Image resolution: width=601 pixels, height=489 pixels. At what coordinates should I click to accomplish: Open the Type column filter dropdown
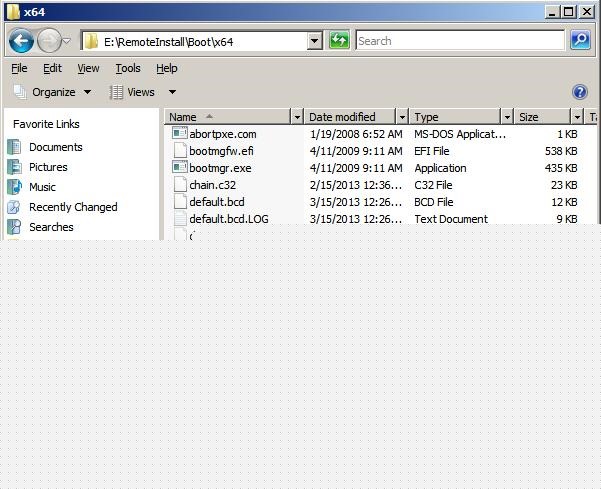507,117
